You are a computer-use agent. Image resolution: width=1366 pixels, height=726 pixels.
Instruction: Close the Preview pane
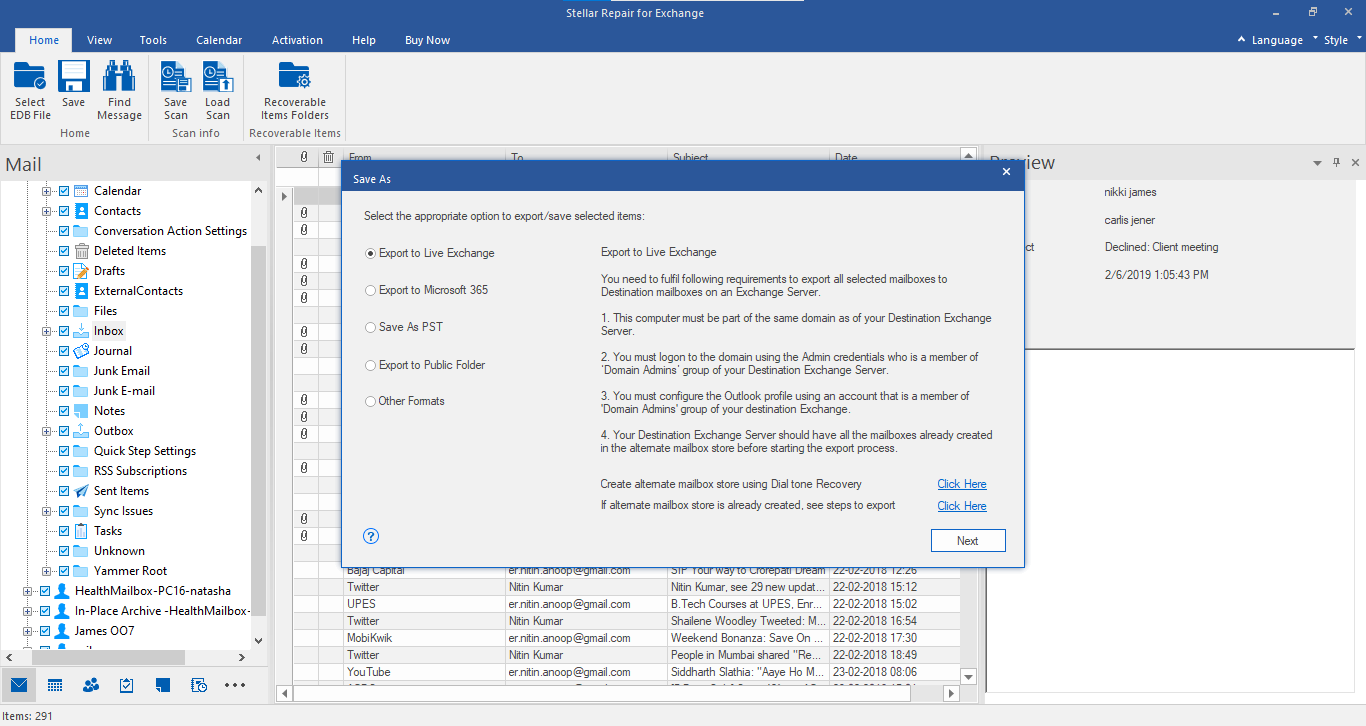pyautogui.click(x=1355, y=162)
